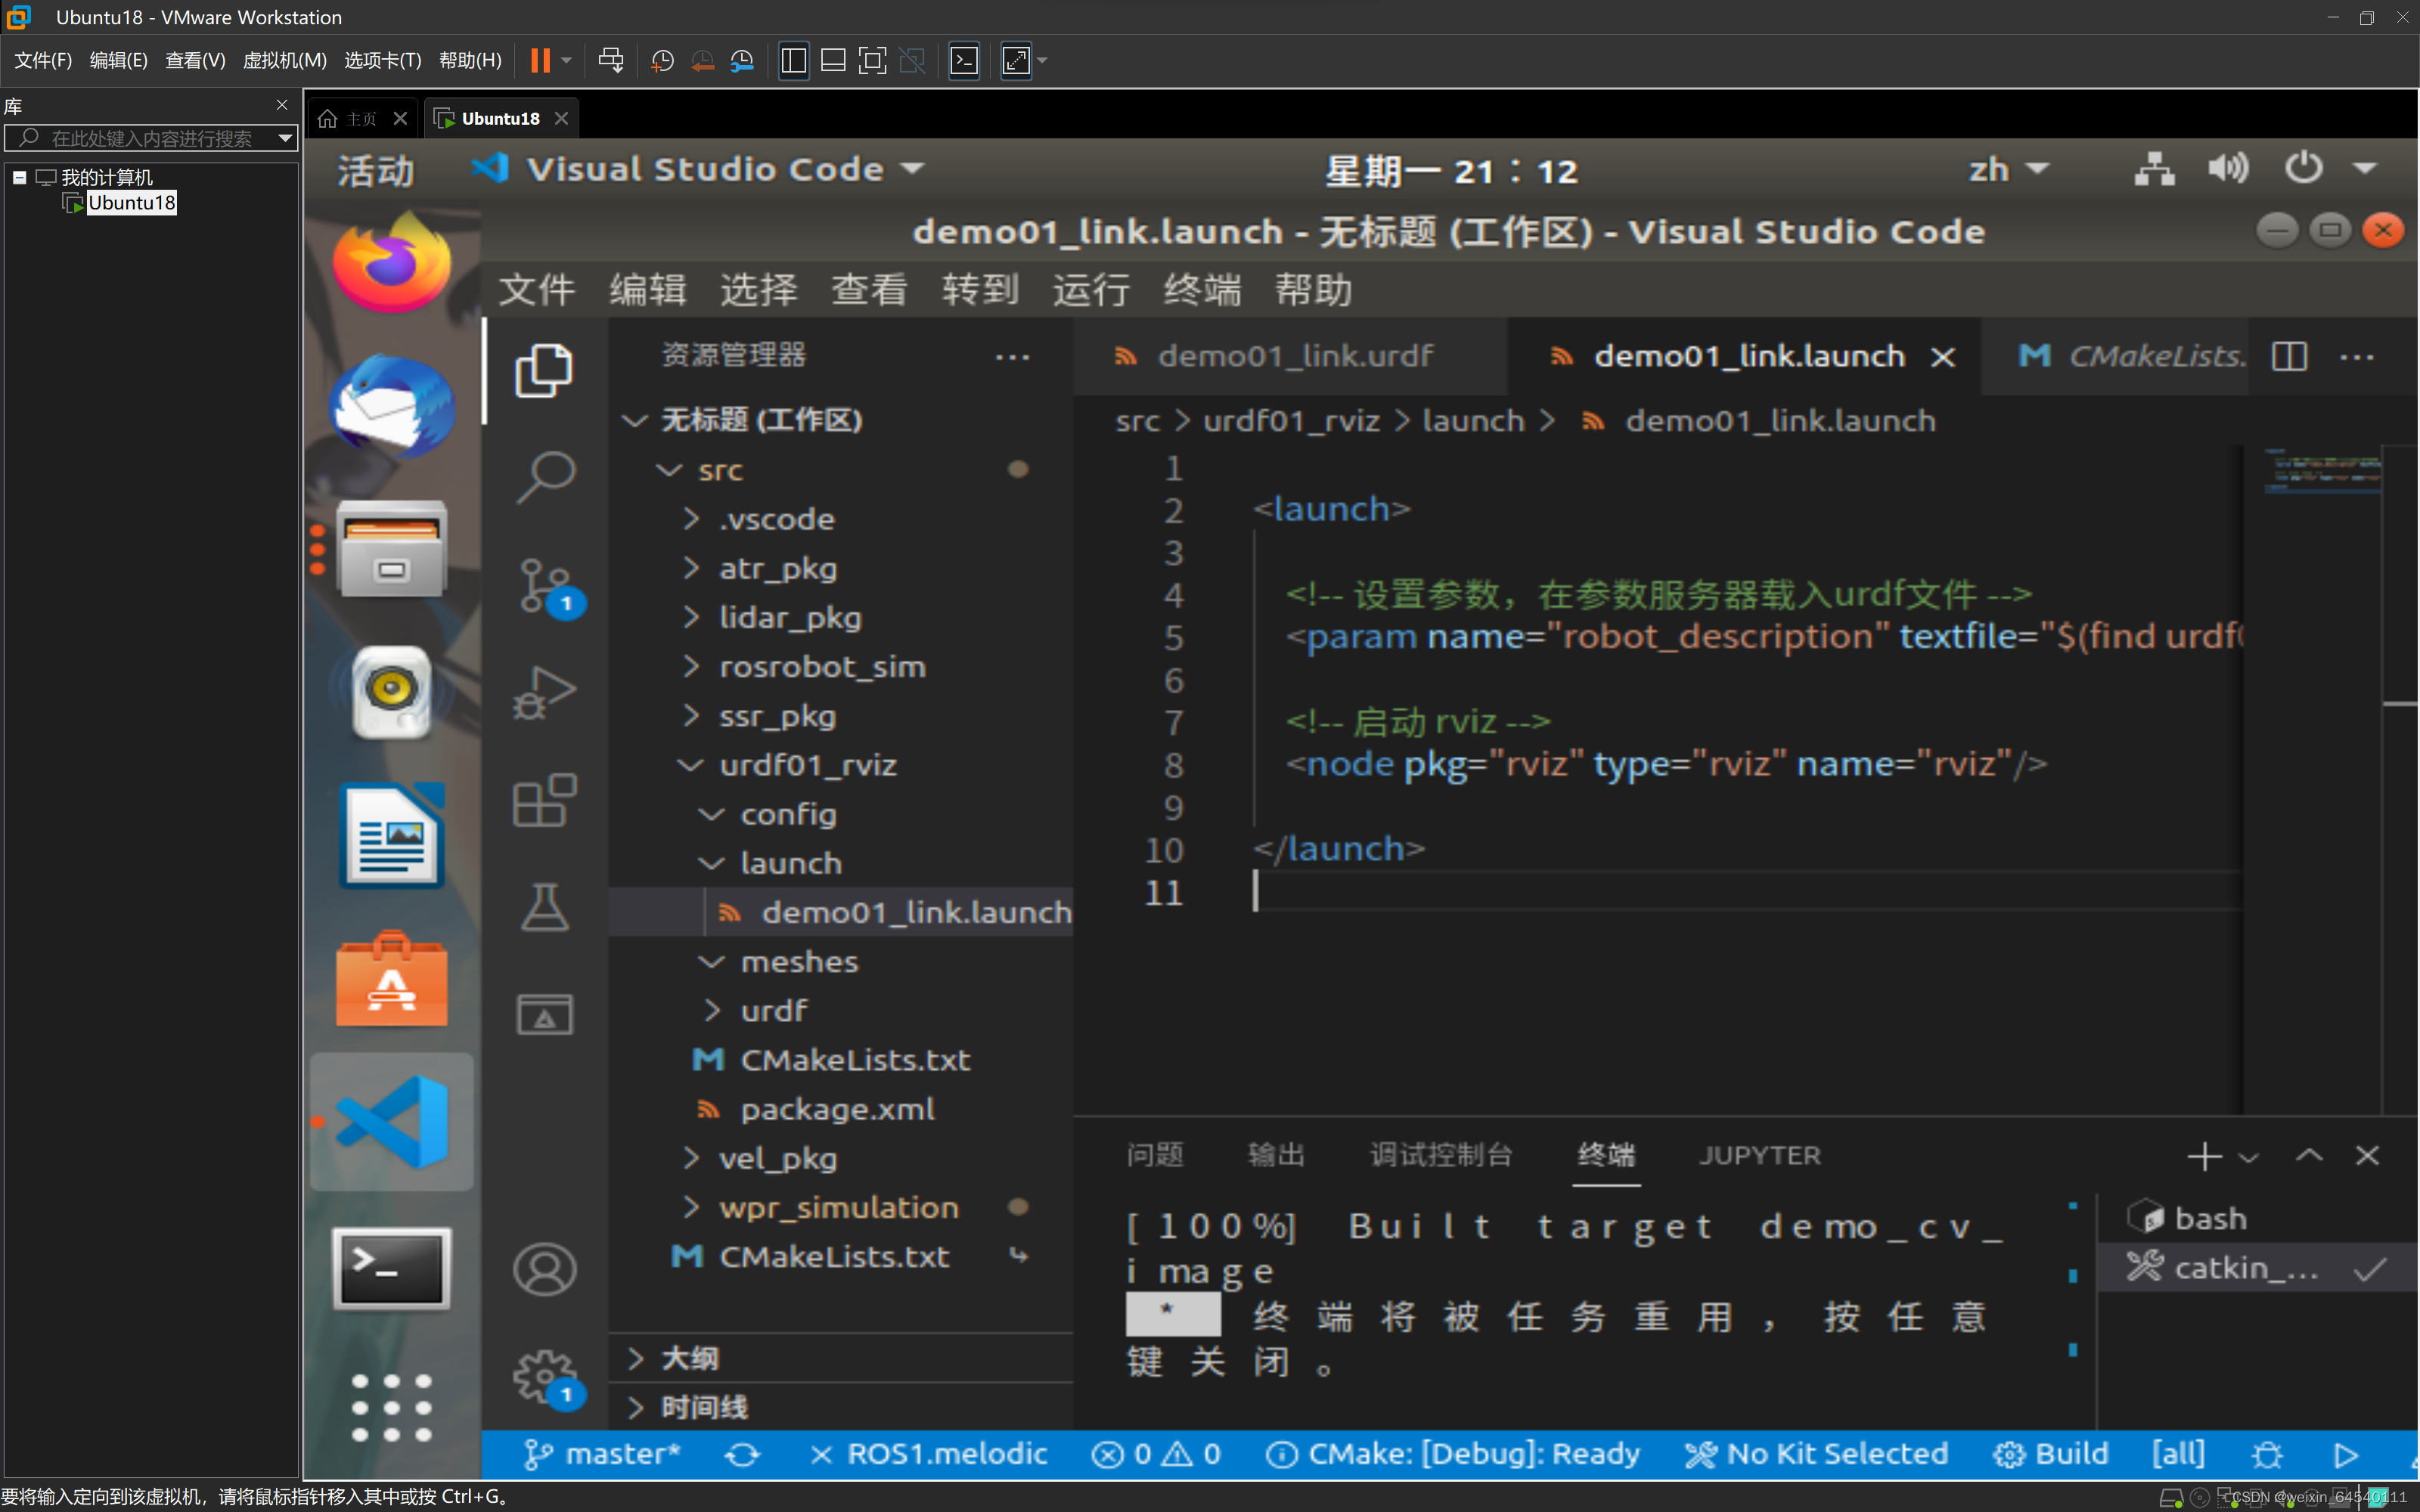Open the Search view in activity bar

[545, 477]
